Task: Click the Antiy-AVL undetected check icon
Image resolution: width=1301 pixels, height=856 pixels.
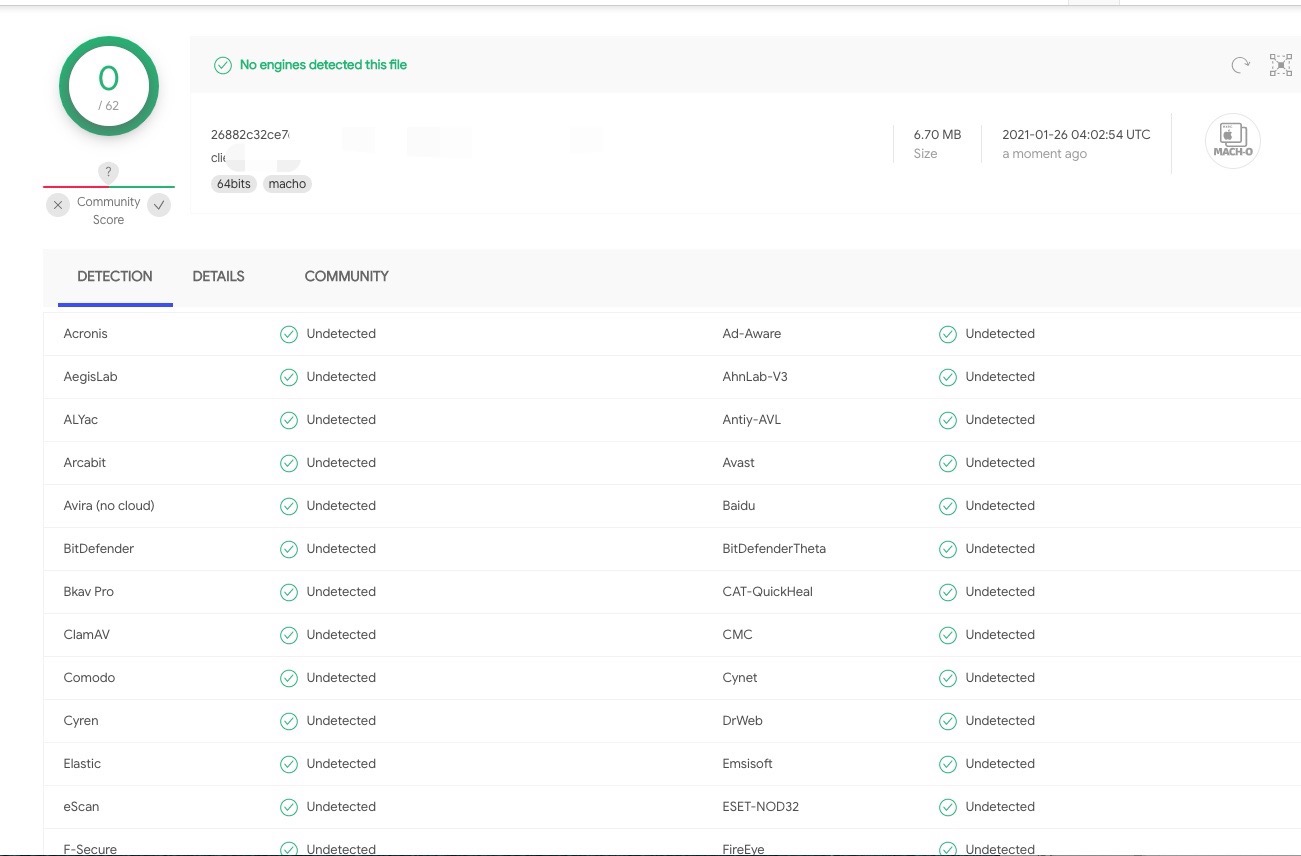Action: coord(948,420)
